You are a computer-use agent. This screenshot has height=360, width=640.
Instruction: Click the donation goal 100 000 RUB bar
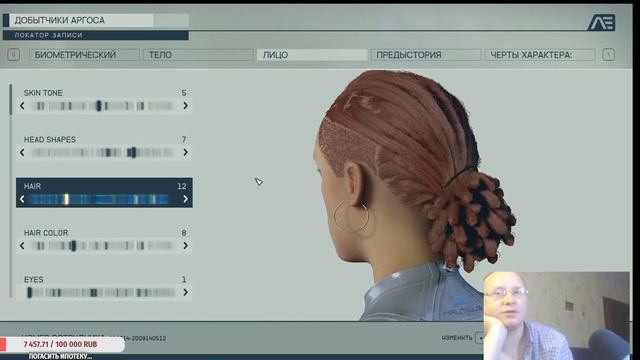(62, 344)
